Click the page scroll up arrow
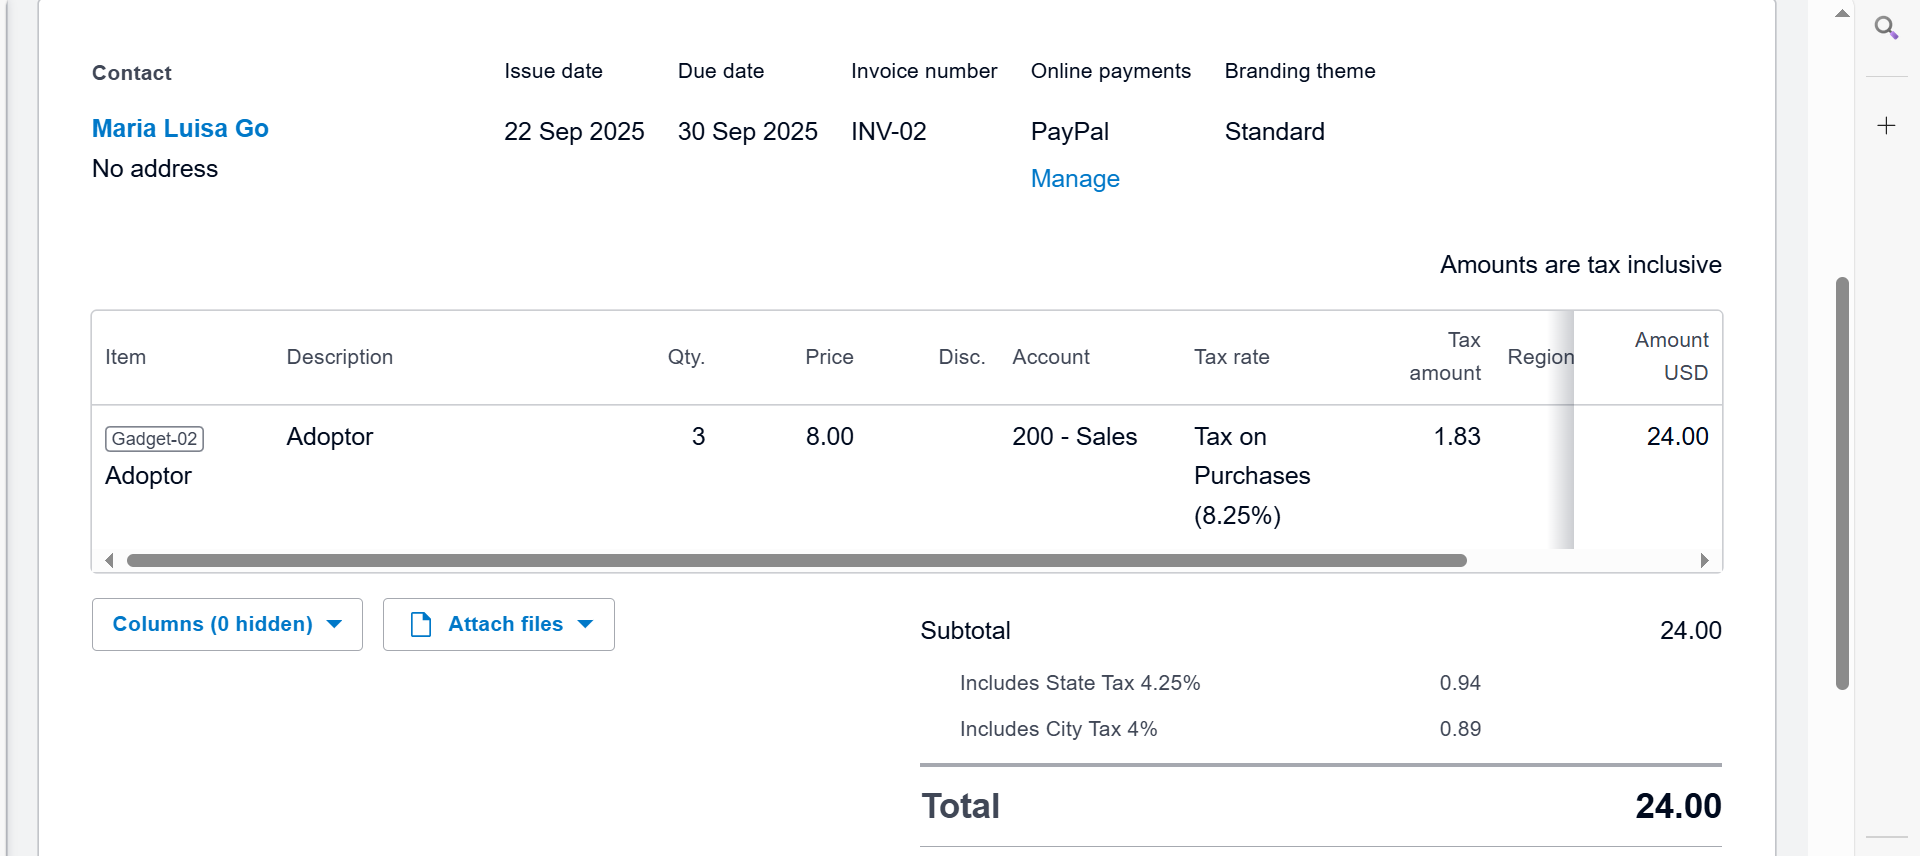The height and width of the screenshot is (856, 1920). tap(1842, 14)
